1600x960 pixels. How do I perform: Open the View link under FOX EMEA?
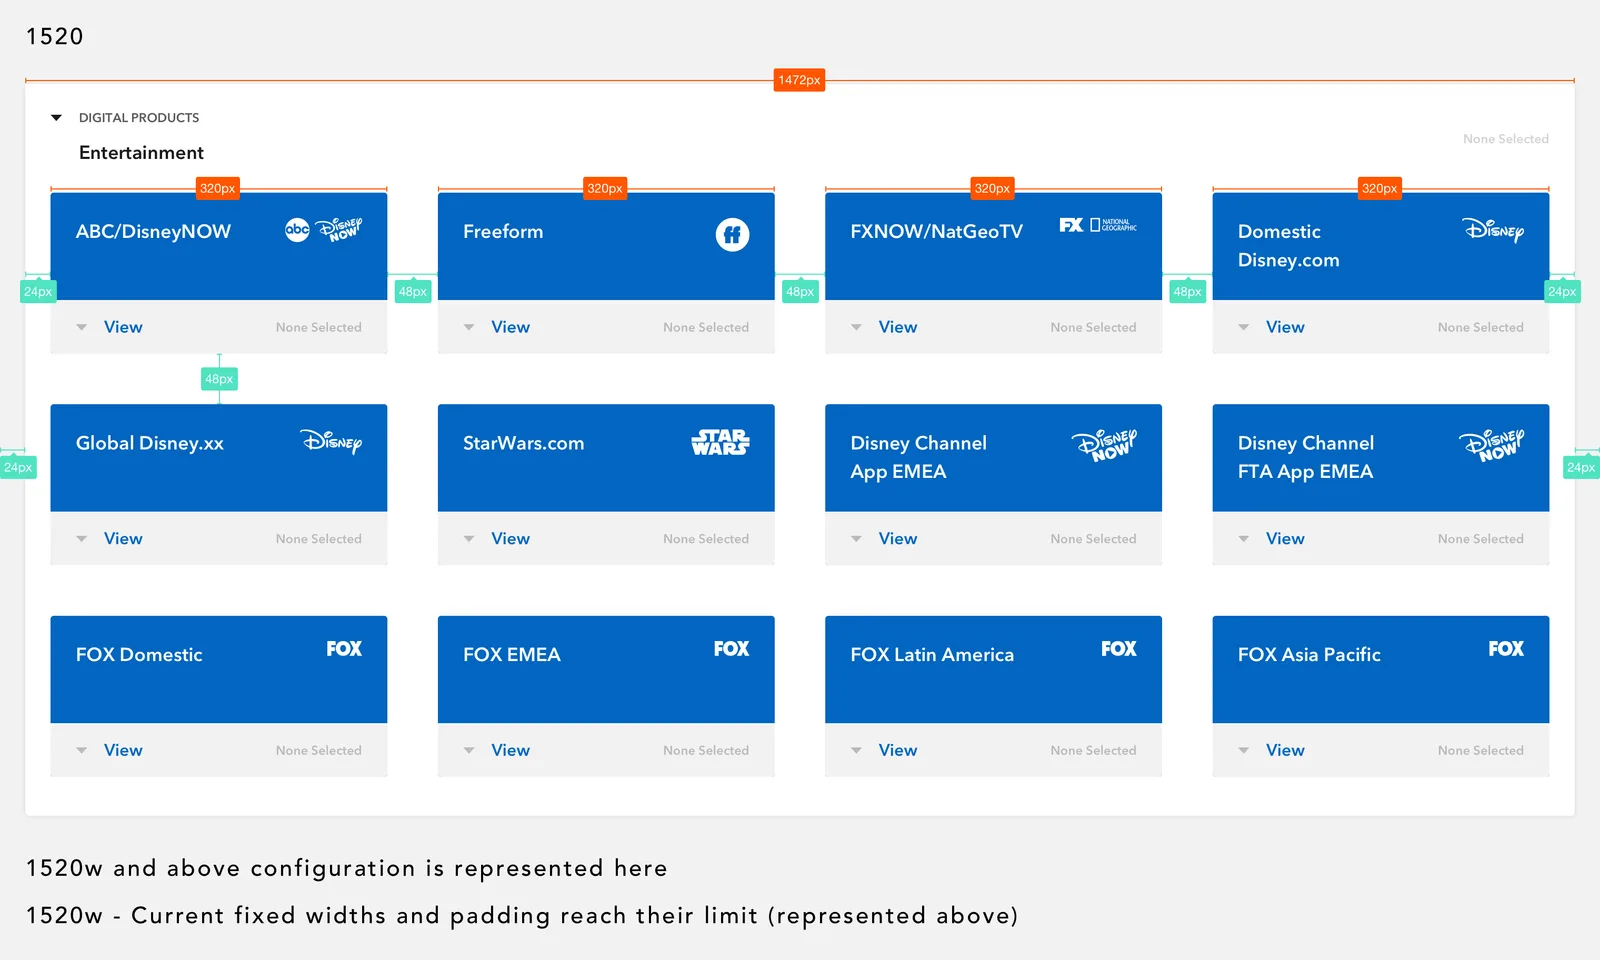tap(510, 750)
